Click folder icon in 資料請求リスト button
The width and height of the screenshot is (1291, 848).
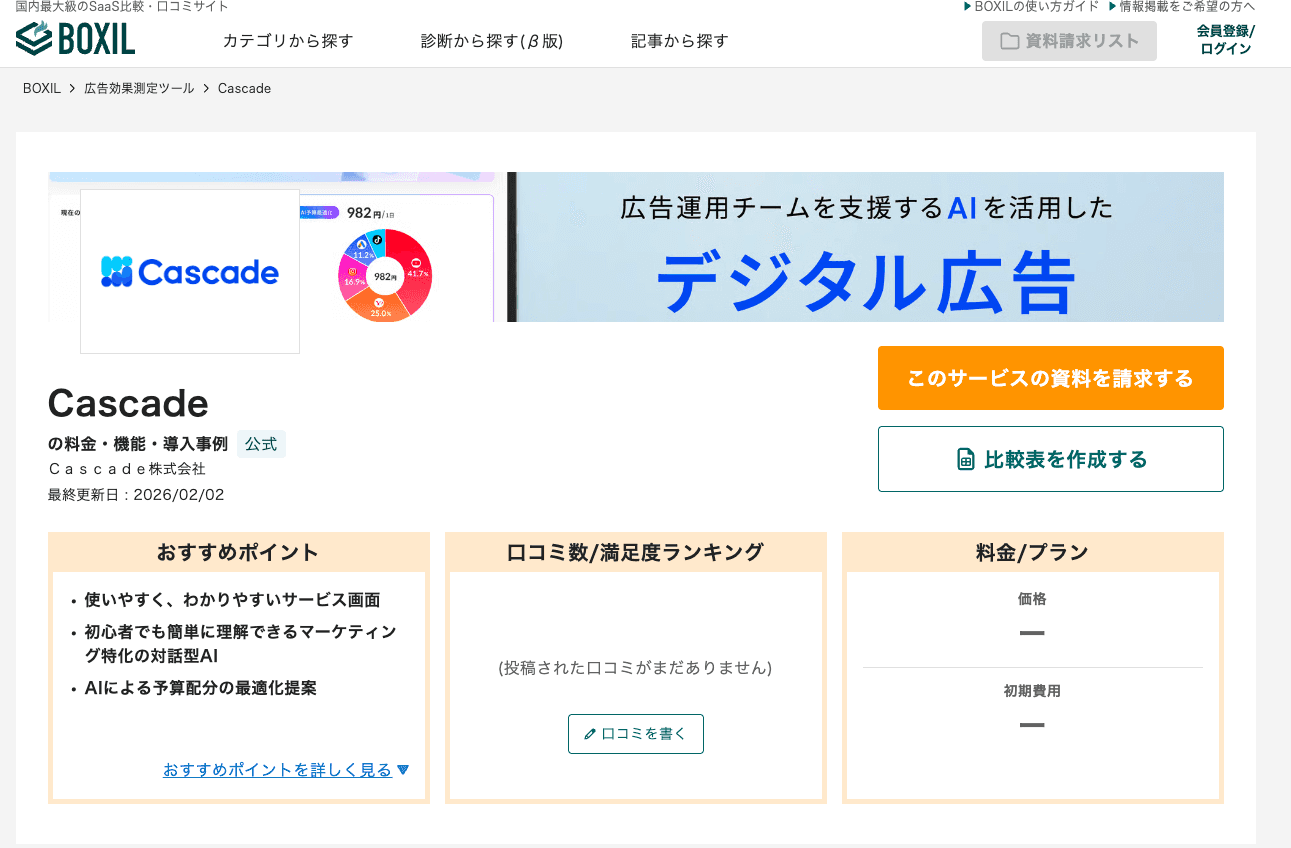point(1010,41)
